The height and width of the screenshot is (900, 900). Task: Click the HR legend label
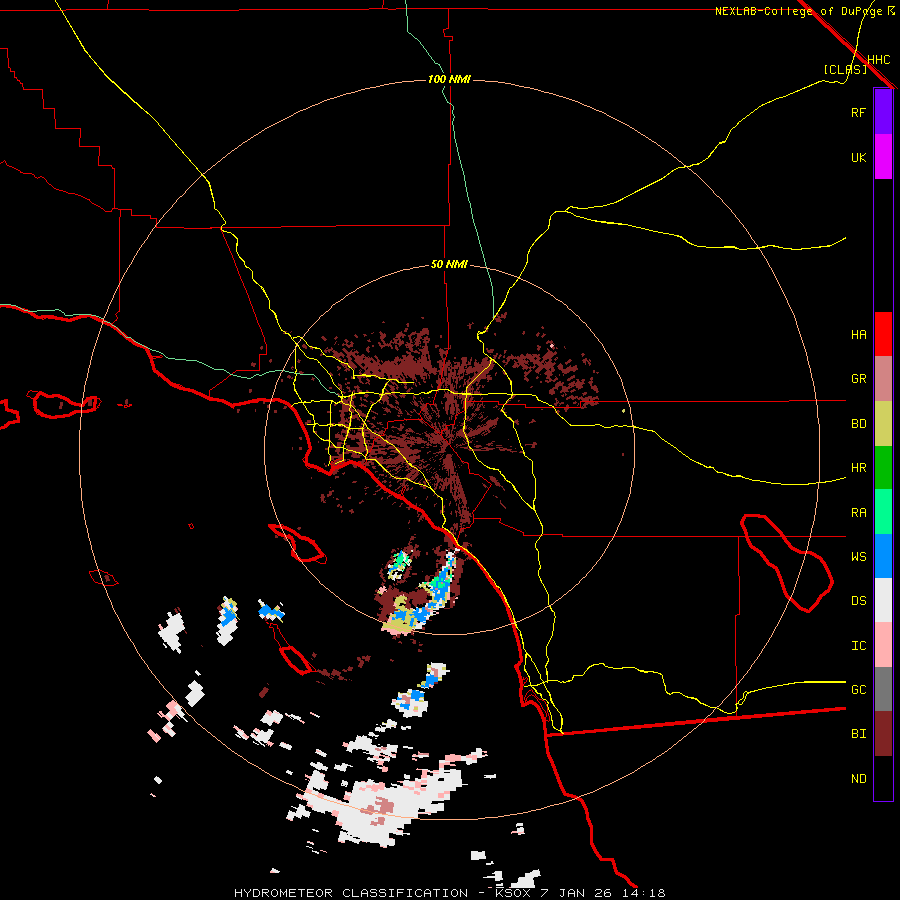(x=858, y=468)
